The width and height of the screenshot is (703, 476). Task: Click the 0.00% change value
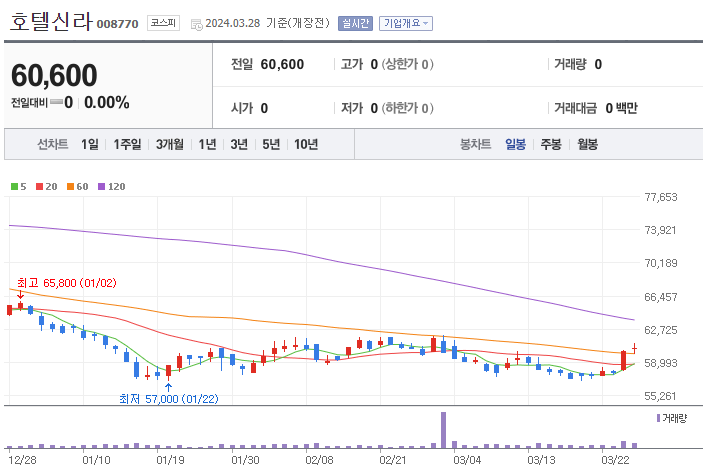(x=107, y=103)
